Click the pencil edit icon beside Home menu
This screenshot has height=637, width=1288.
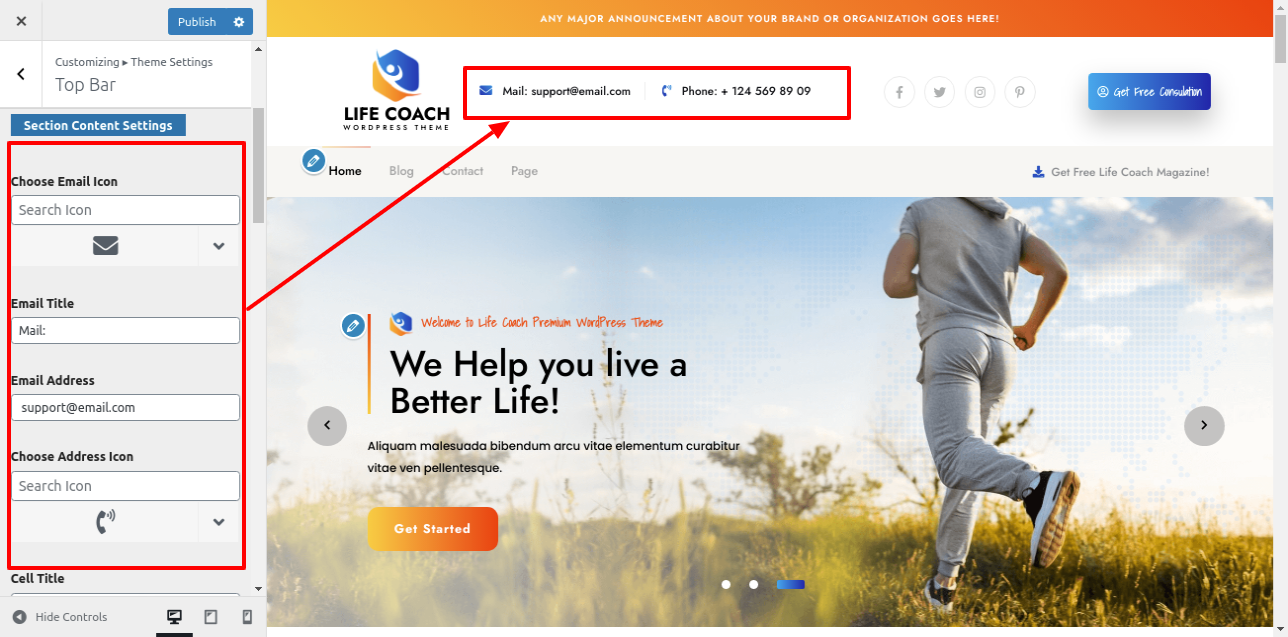coord(314,160)
